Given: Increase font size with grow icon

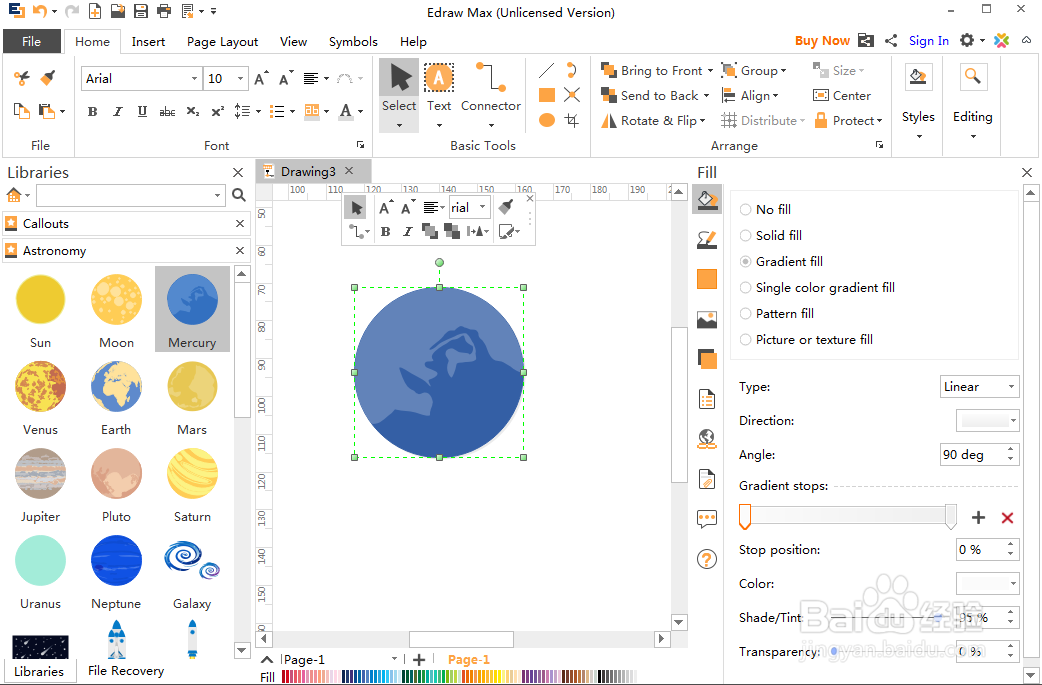Looking at the screenshot, I should tap(261, 78).
